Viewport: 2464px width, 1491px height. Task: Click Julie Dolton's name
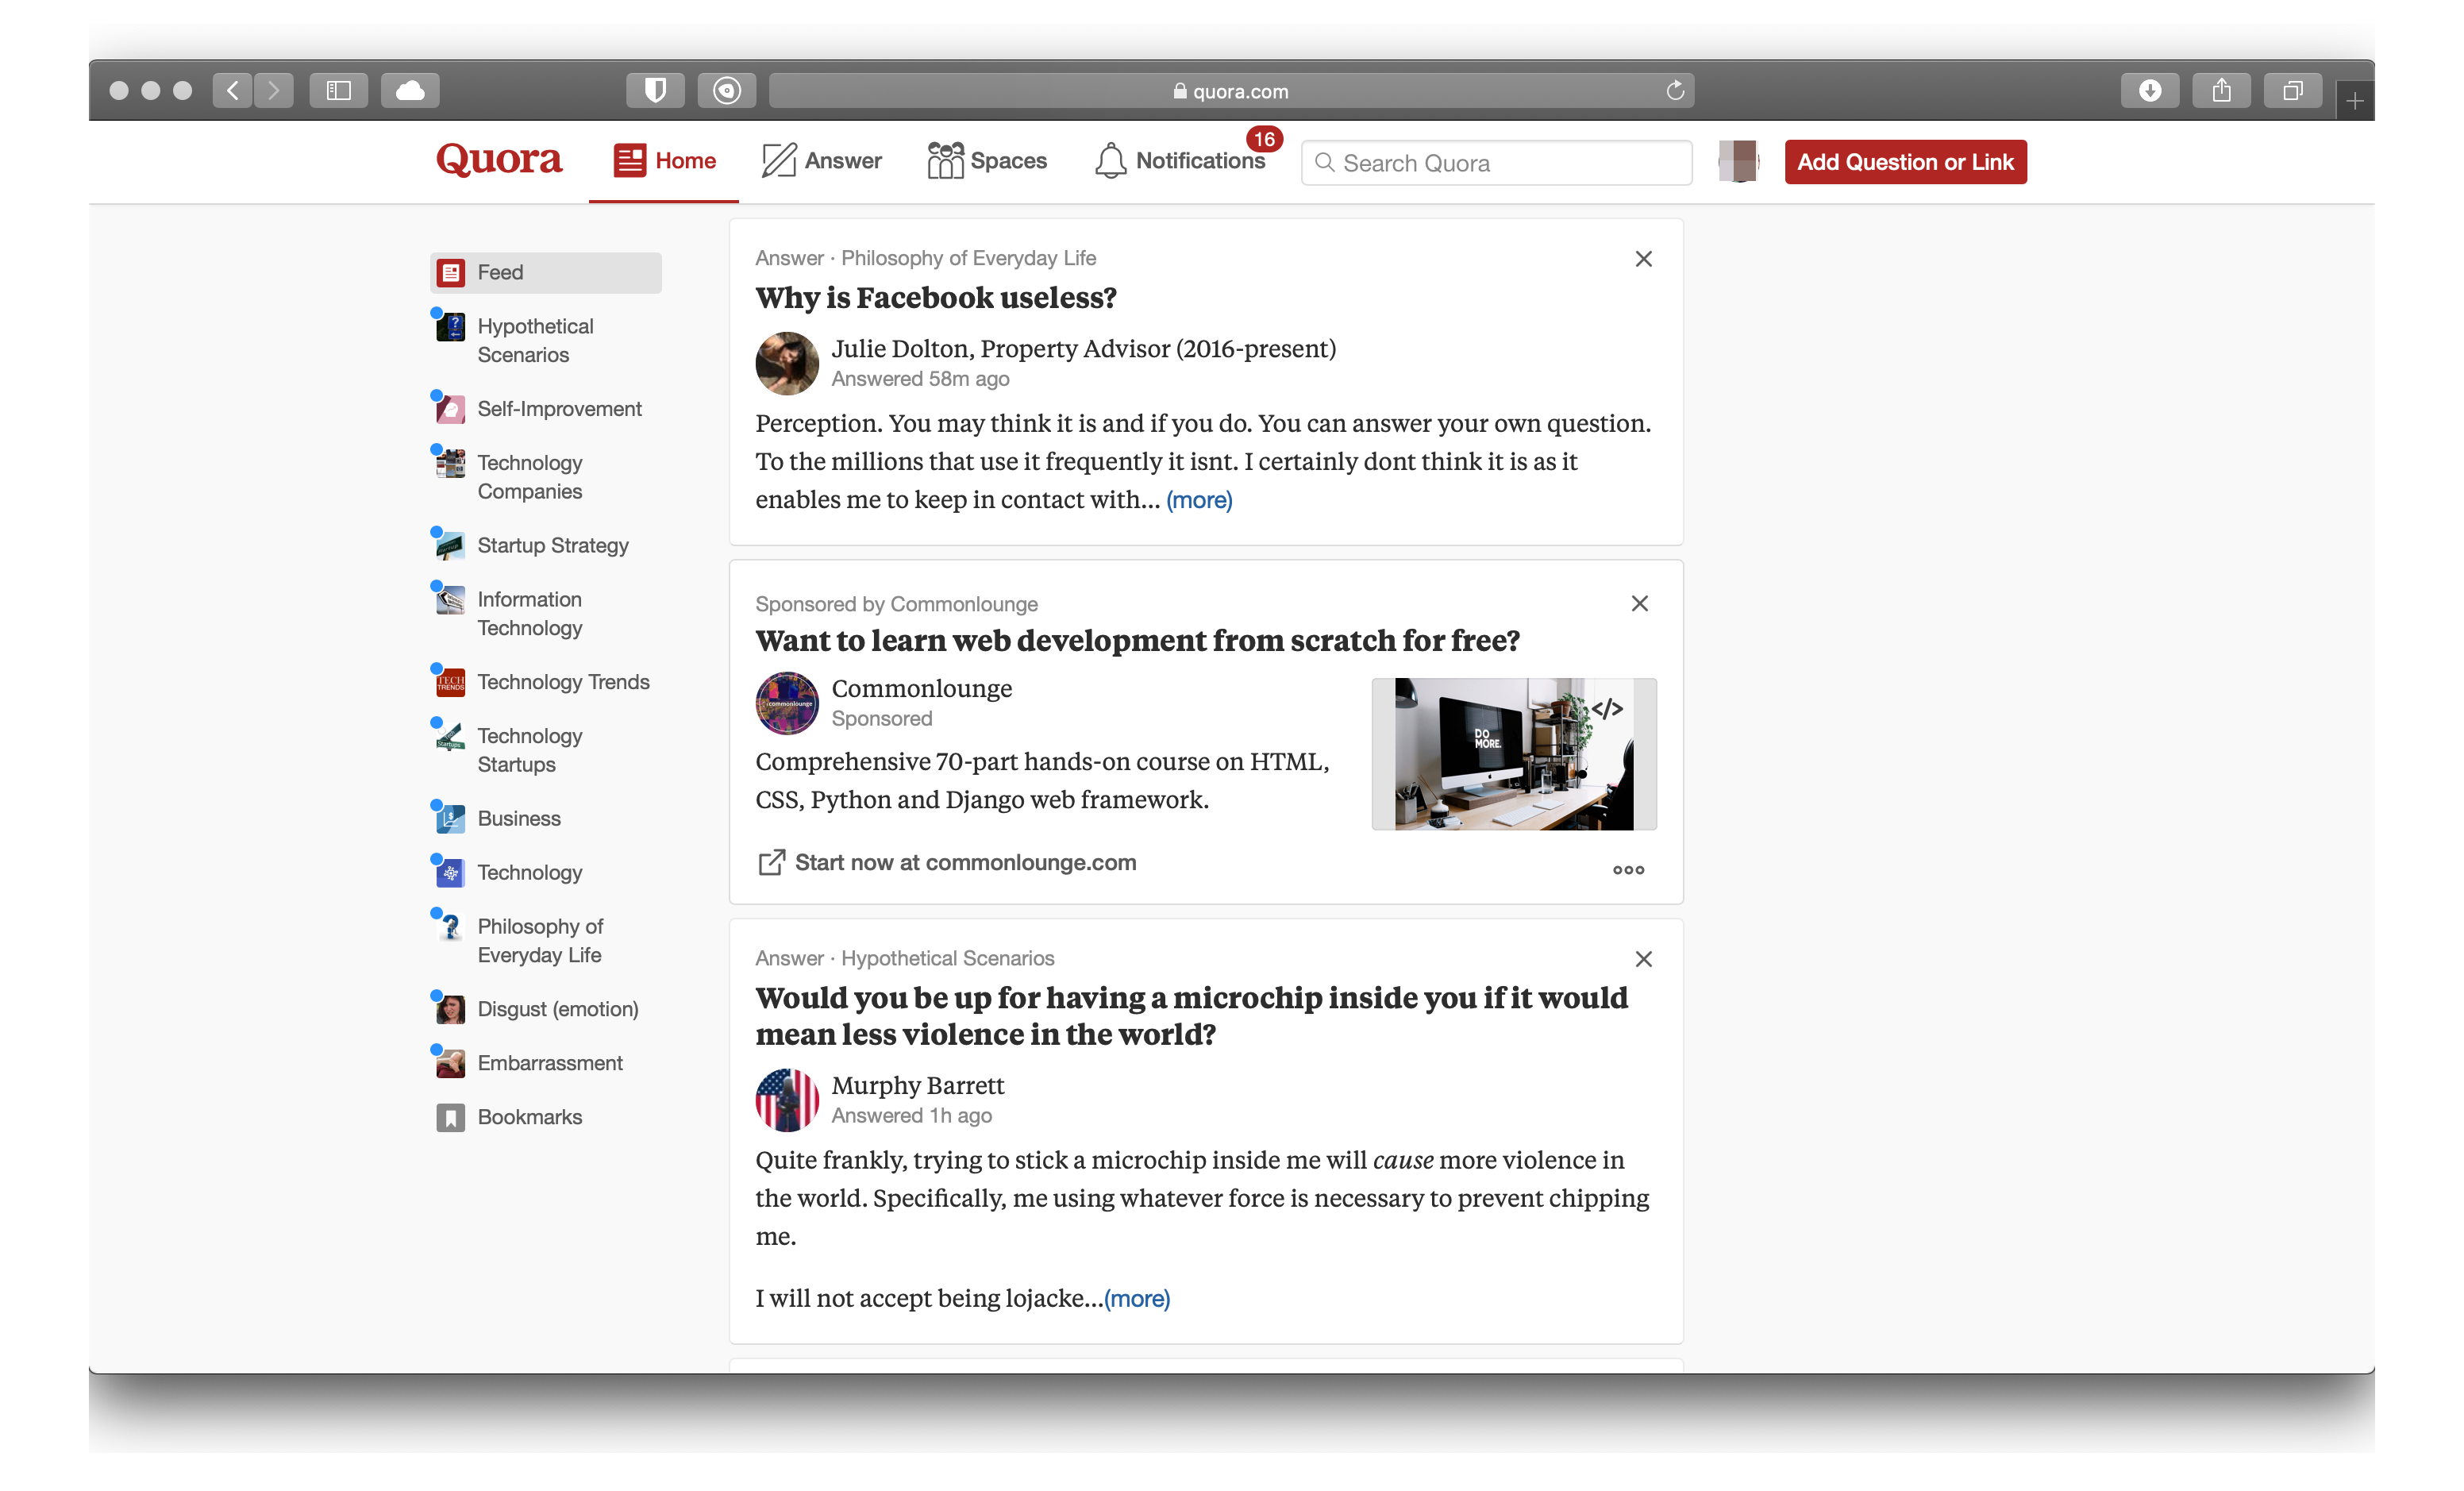tap(900, 348)
